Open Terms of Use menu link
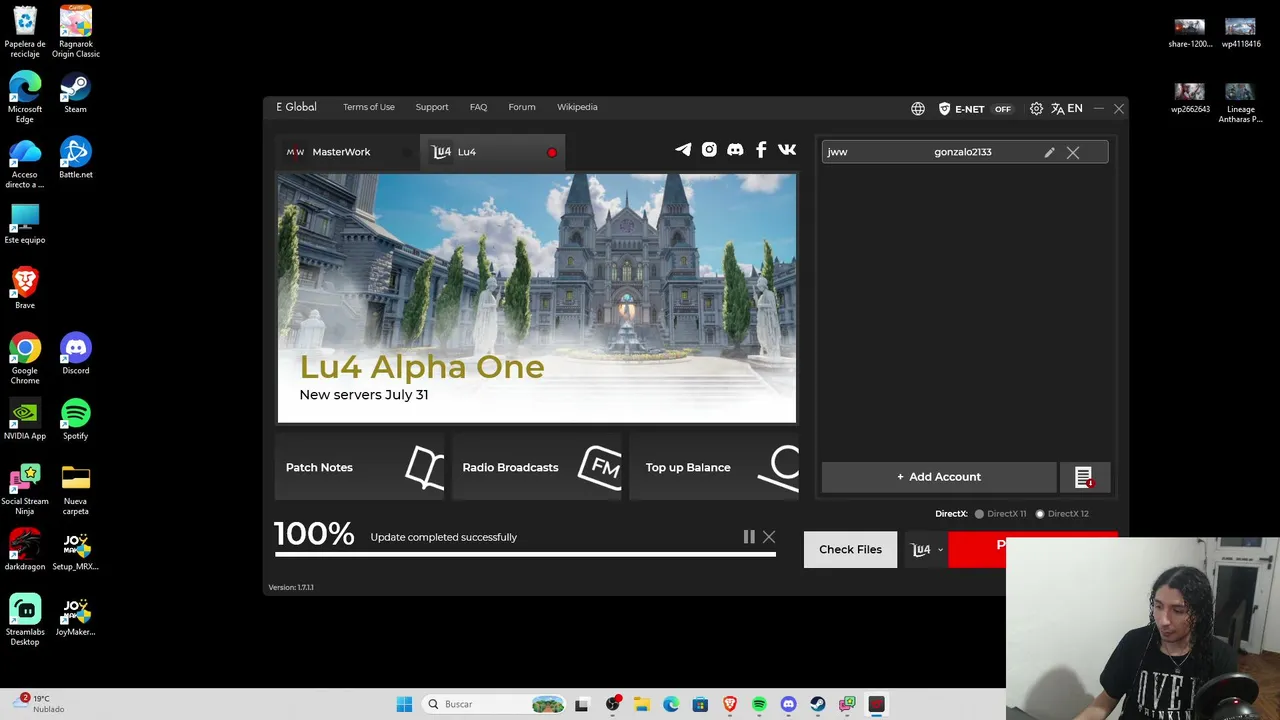The width and height of the screenshot is (1280, 720). point(369,107)
